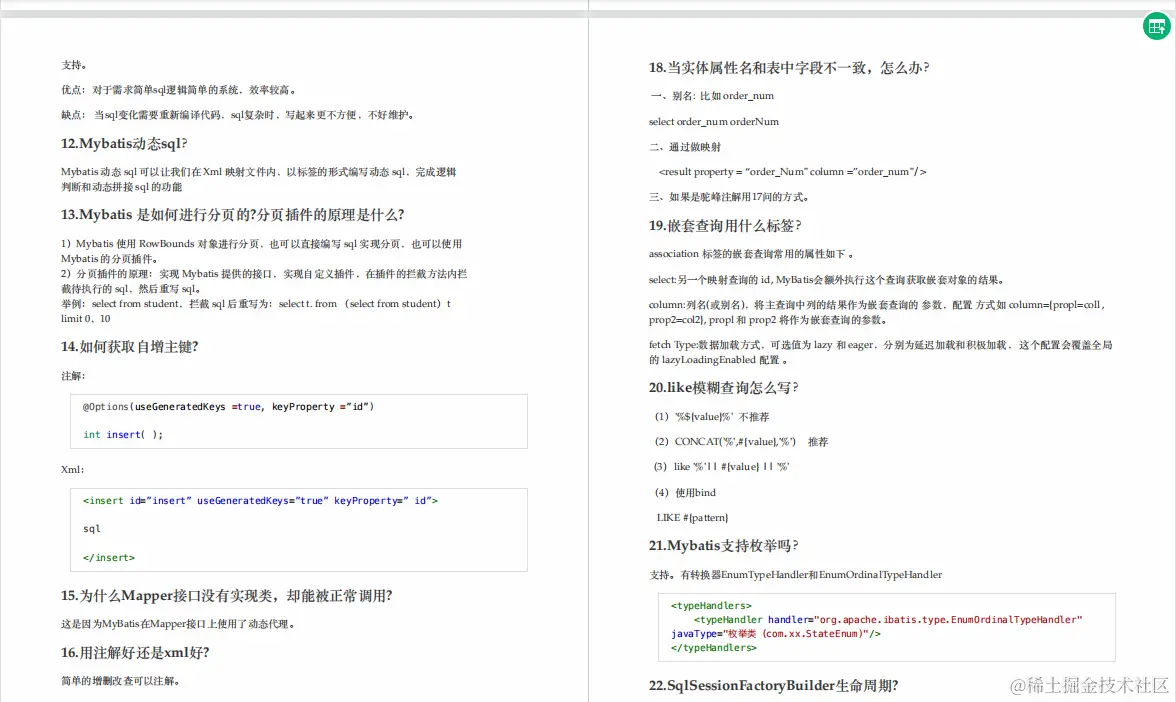Screen dimensions: 1176x702
Task: Click the line '简单的增删改查可以注解。'
Action: coord(120,681)
